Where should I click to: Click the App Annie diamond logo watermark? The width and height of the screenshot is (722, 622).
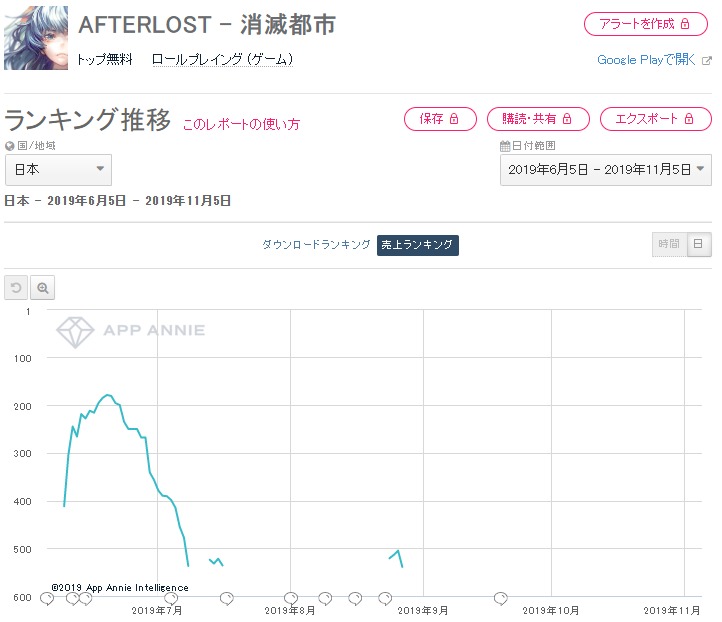point(75,331)
